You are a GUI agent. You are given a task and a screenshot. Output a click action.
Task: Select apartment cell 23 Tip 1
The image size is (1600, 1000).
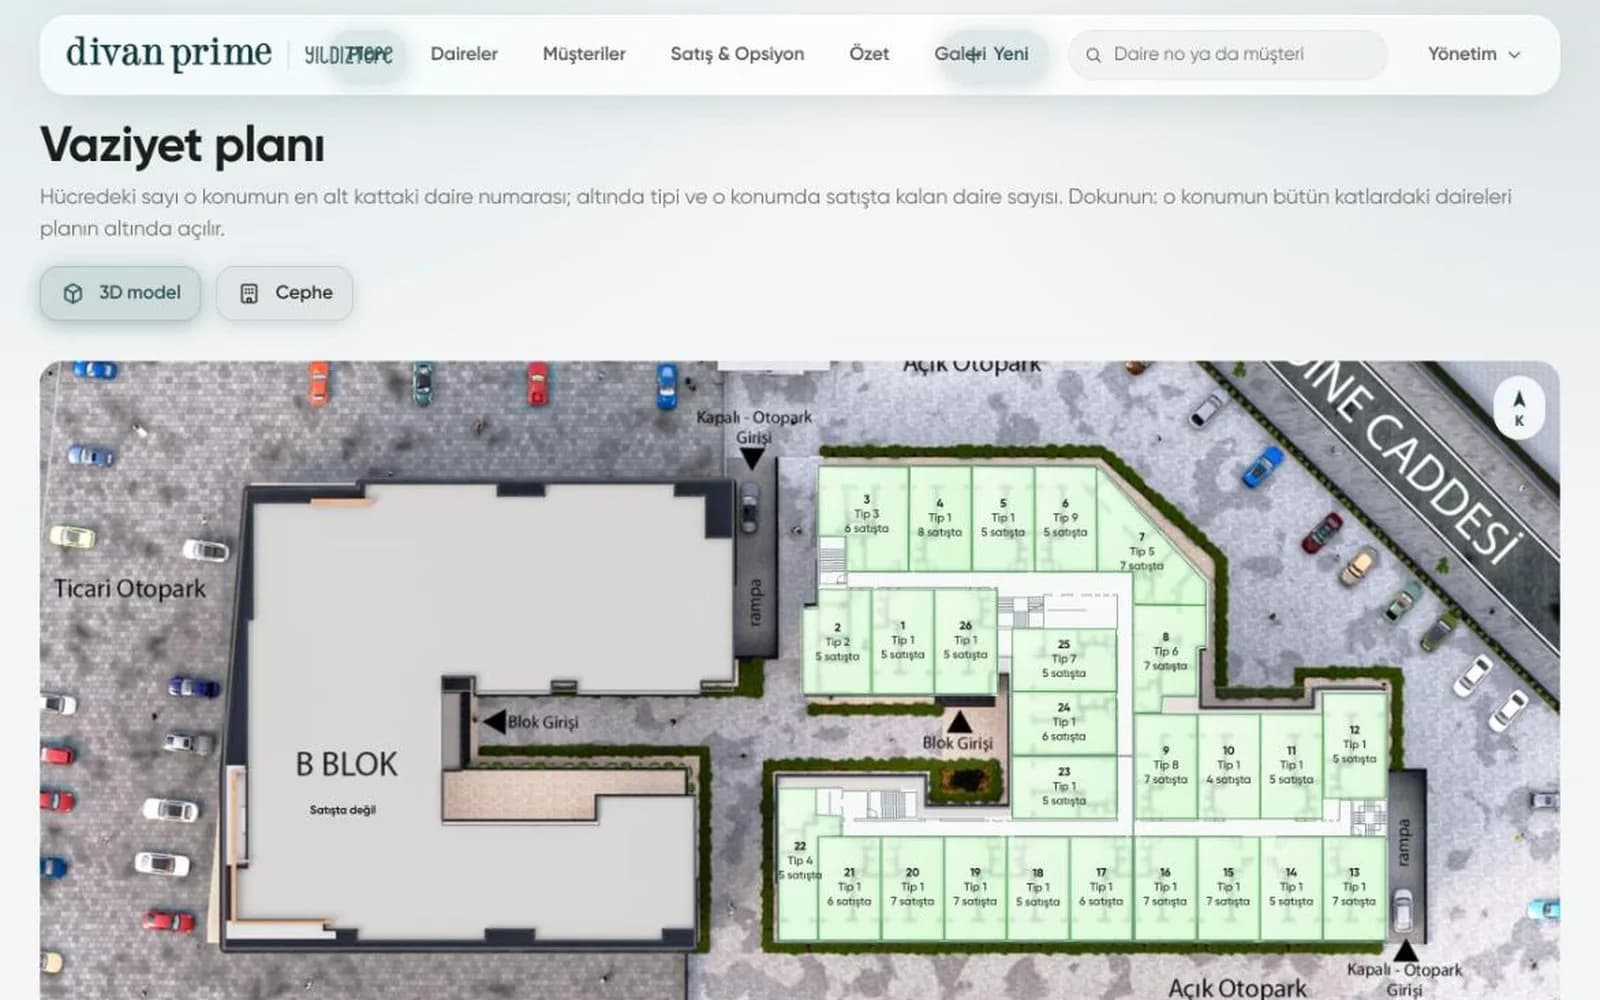point(1064,786)
